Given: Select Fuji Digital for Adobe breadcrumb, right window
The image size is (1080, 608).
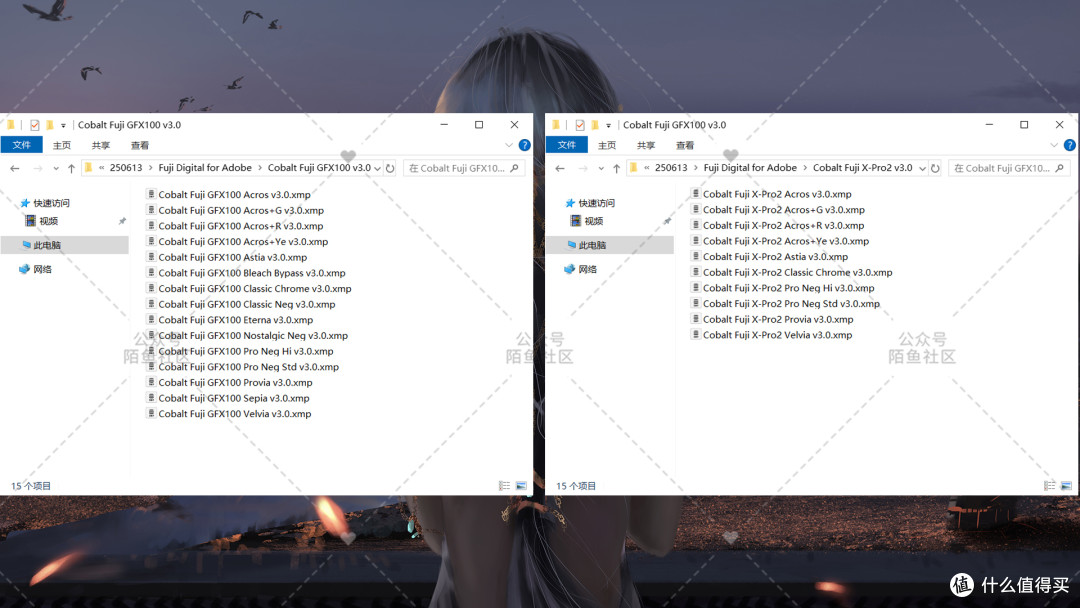Looking at the screenshot, I should click(x=750, y=167).
